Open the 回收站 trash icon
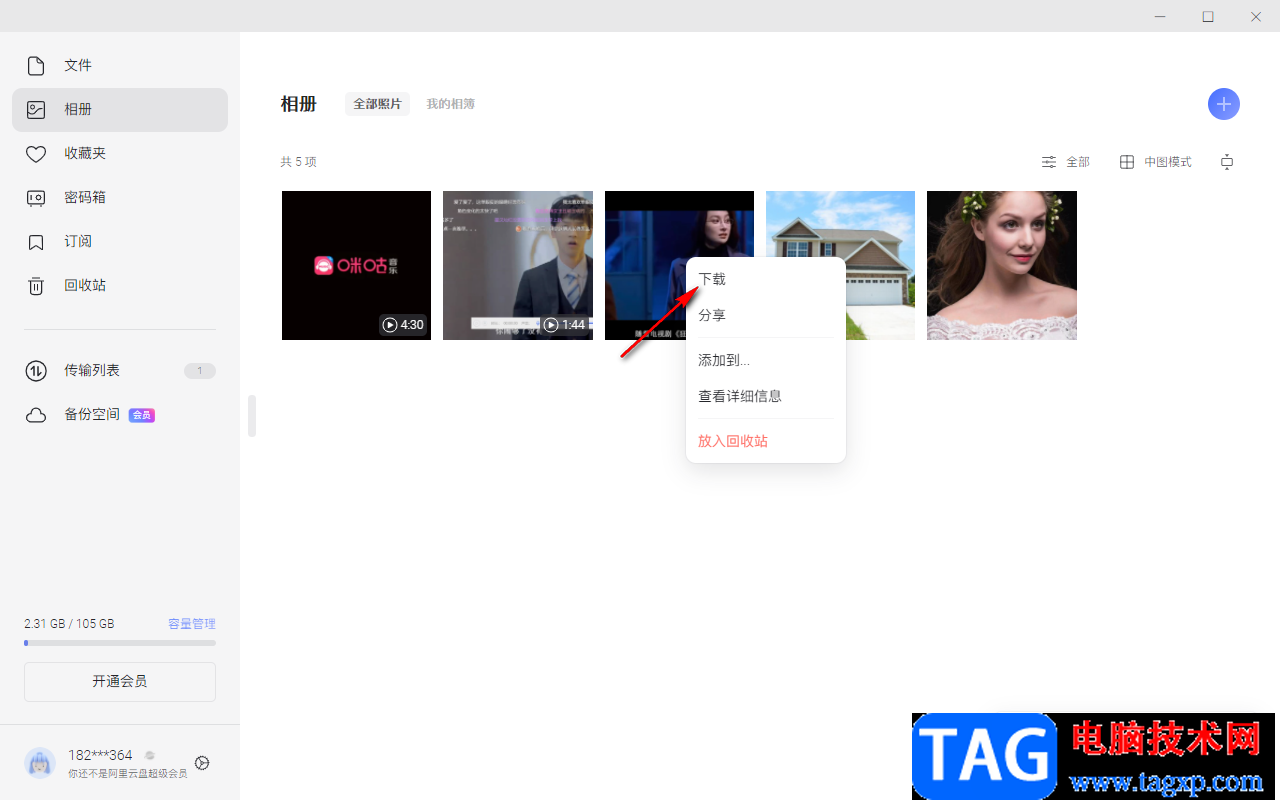 pos(36,286)
